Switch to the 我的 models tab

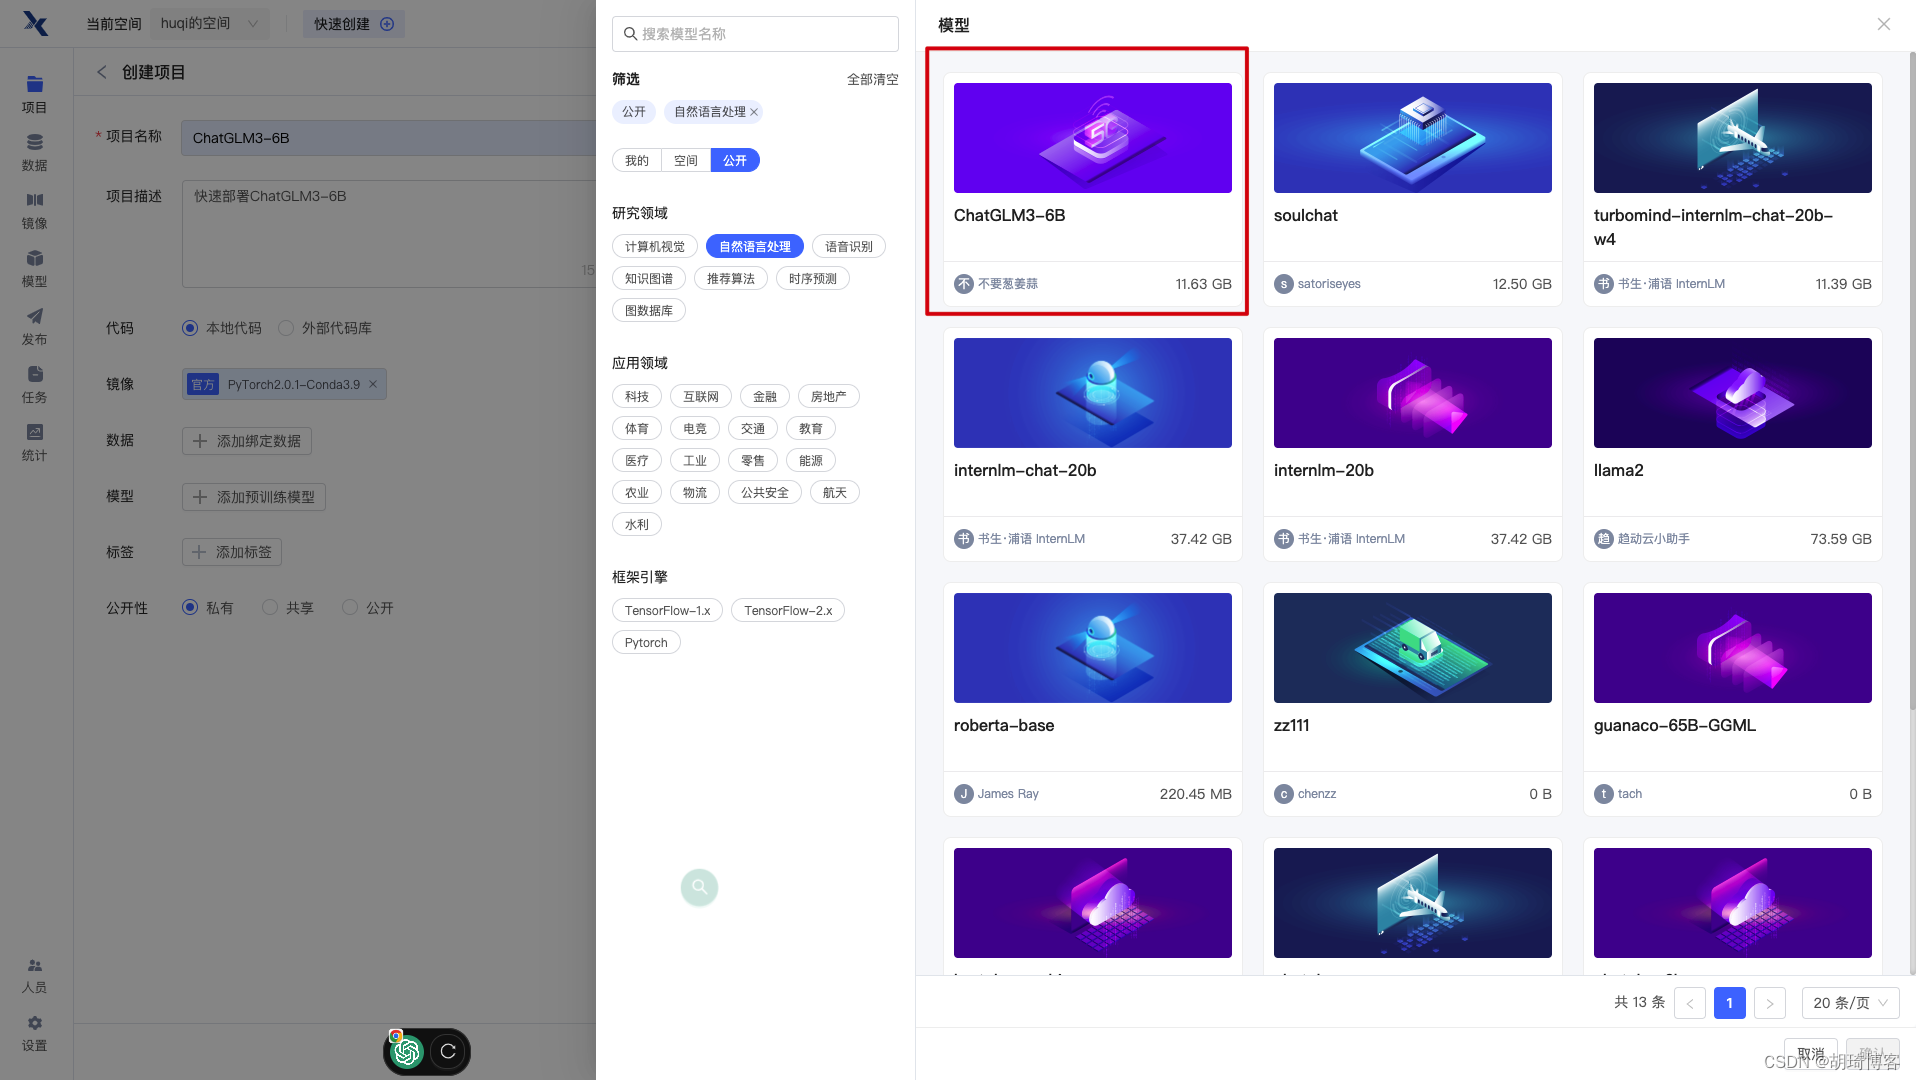[637, 161]
